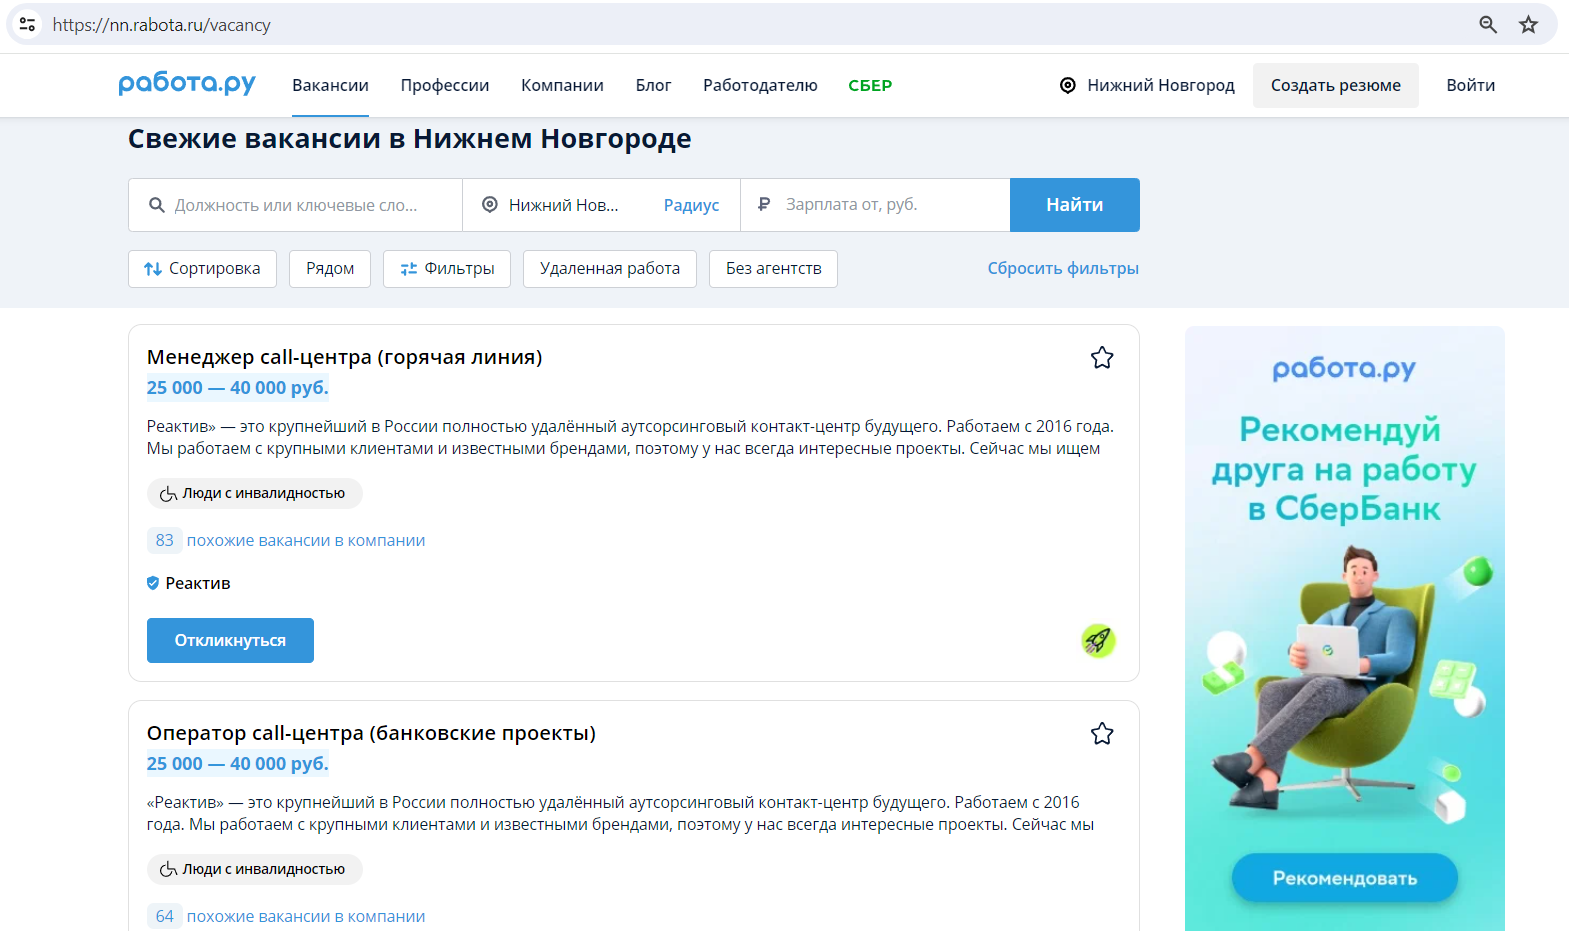Open the Оператор call-центра (банковские проекты) vacancy
Image resolution: width=1569 pixels, height=931 pixels.
click(371, 733)
